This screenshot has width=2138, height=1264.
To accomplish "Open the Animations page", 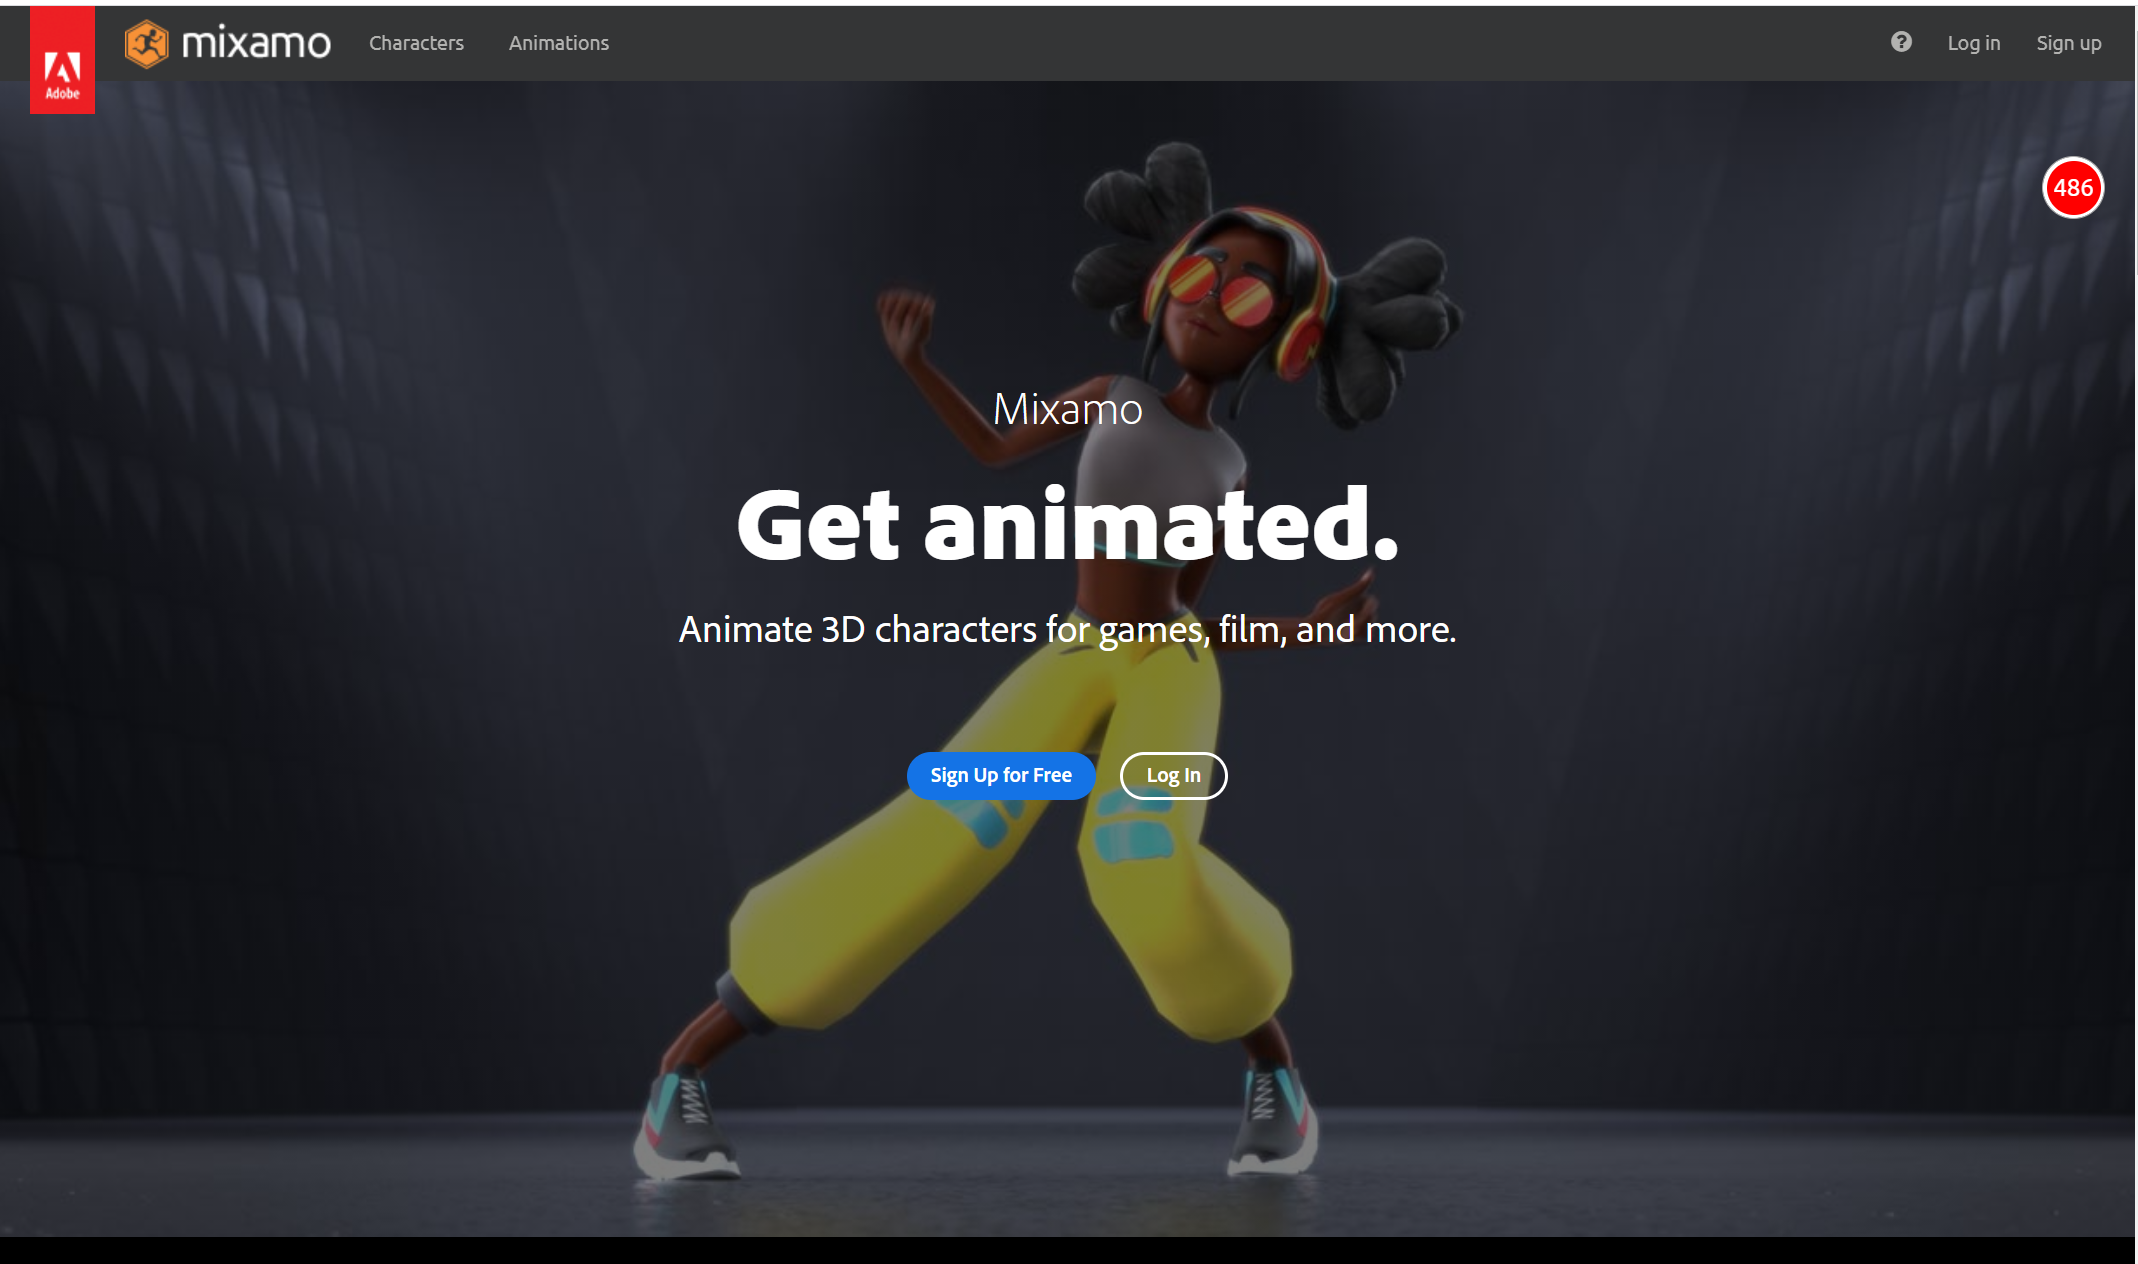I will [558, 43].
